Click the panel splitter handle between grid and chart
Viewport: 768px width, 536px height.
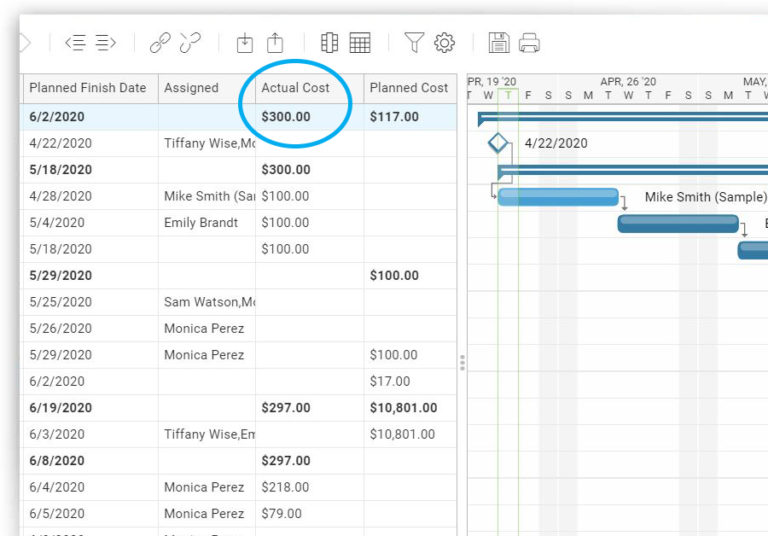462,363
